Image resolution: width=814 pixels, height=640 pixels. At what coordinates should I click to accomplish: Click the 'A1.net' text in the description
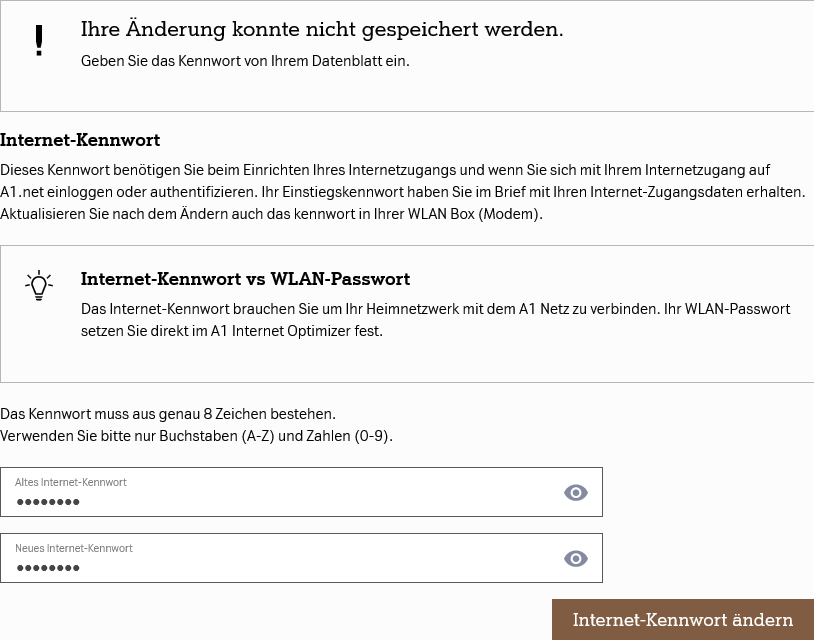[22, 192]
